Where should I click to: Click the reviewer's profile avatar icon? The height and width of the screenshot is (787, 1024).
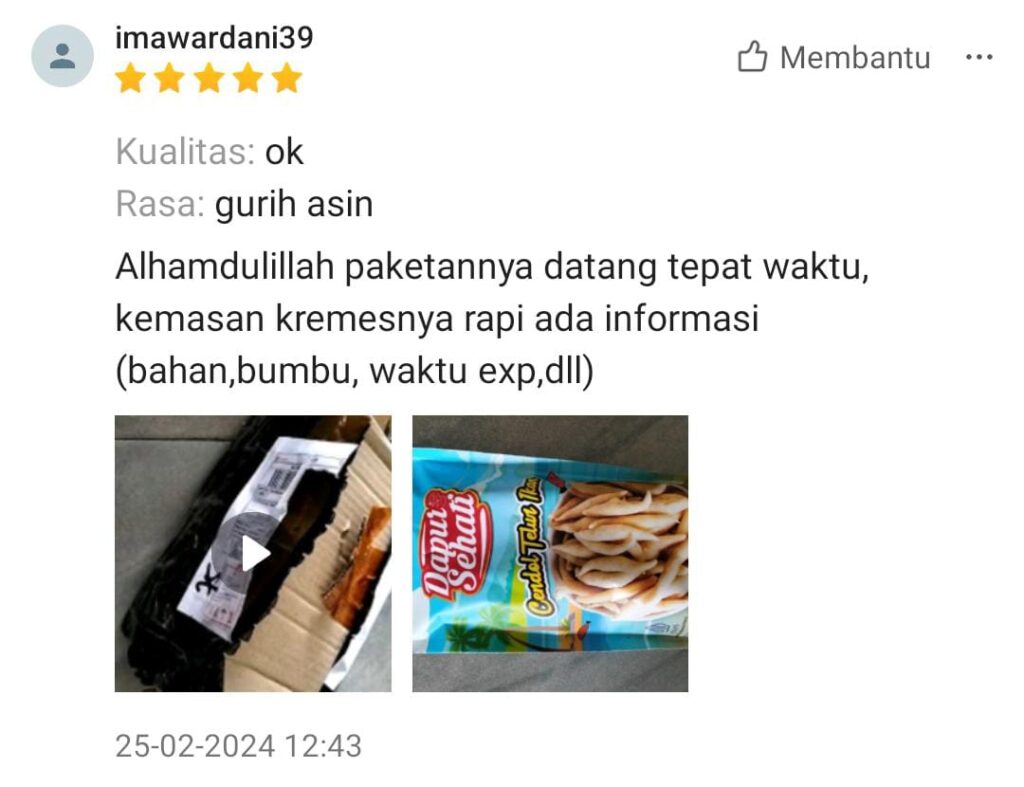coord(63,56)
